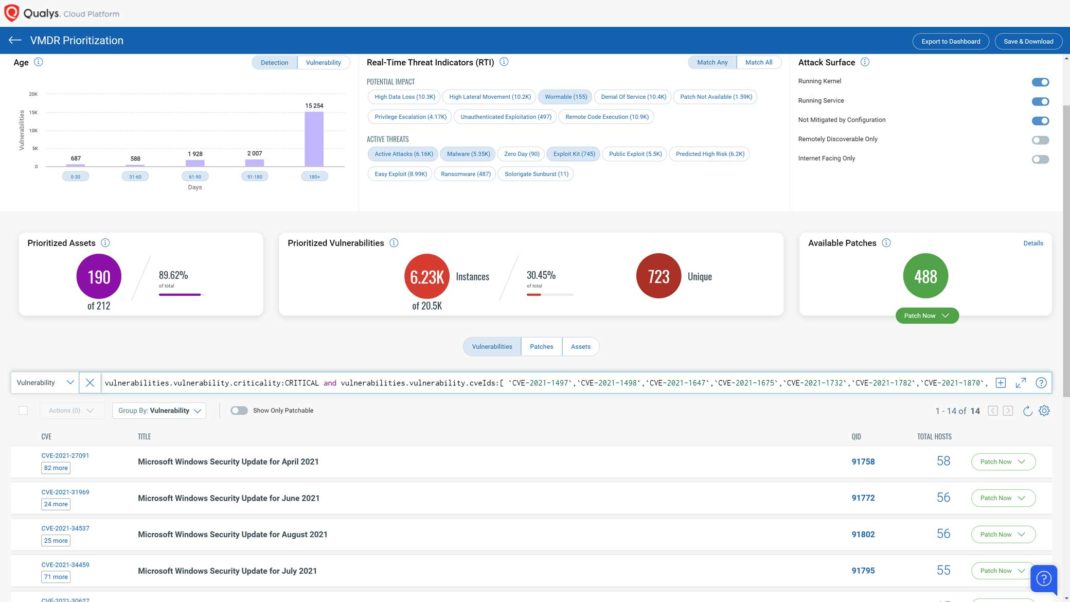Image resolution: width=1070 pixels, height=602 pixels.
Task: Enable Remotely Discoverable Only switch
Action: pos(1040,140)
